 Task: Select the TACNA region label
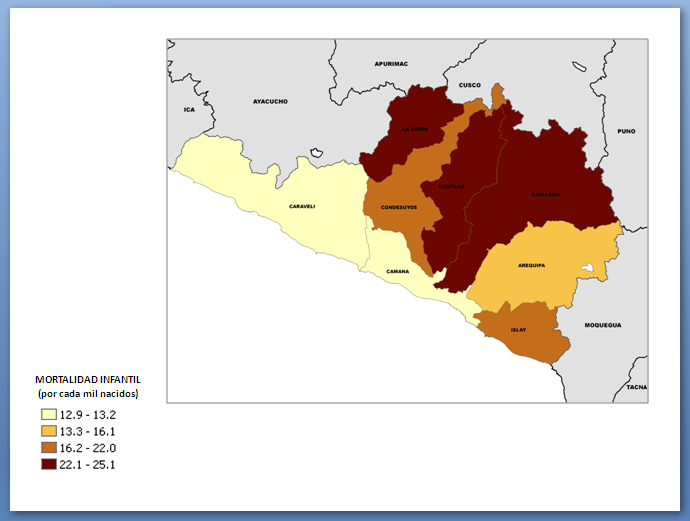[636, 386]
